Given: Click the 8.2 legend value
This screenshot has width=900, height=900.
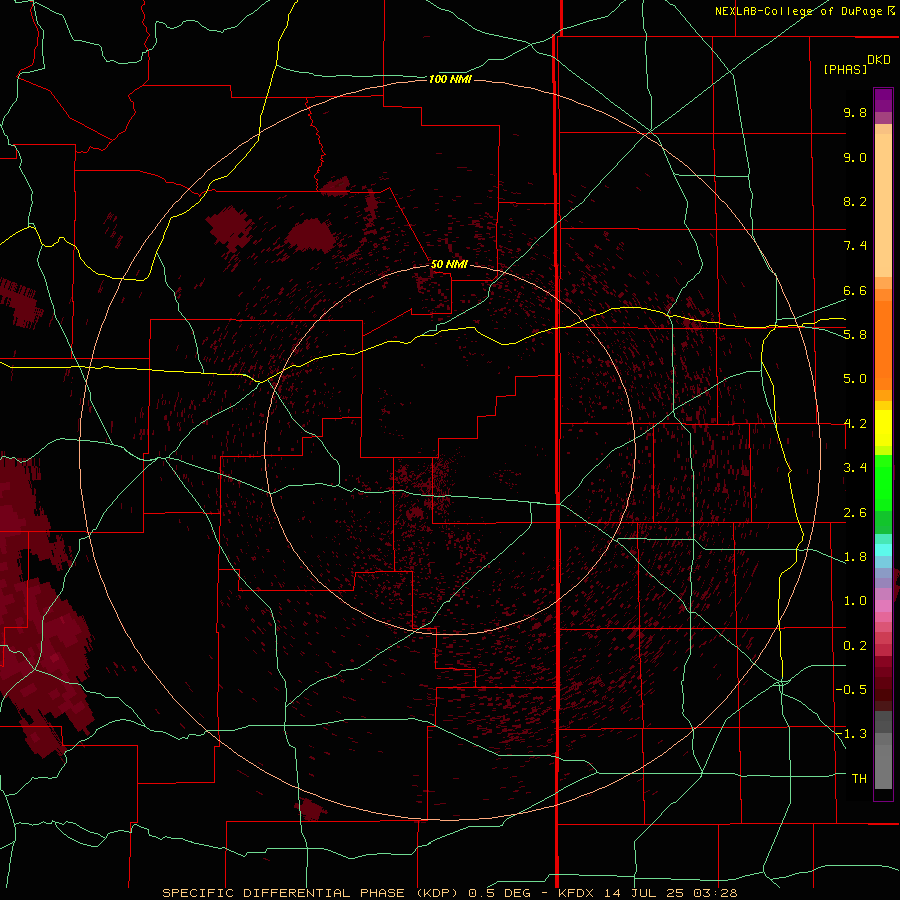Looking at the screenshot, I should [855, 201].
